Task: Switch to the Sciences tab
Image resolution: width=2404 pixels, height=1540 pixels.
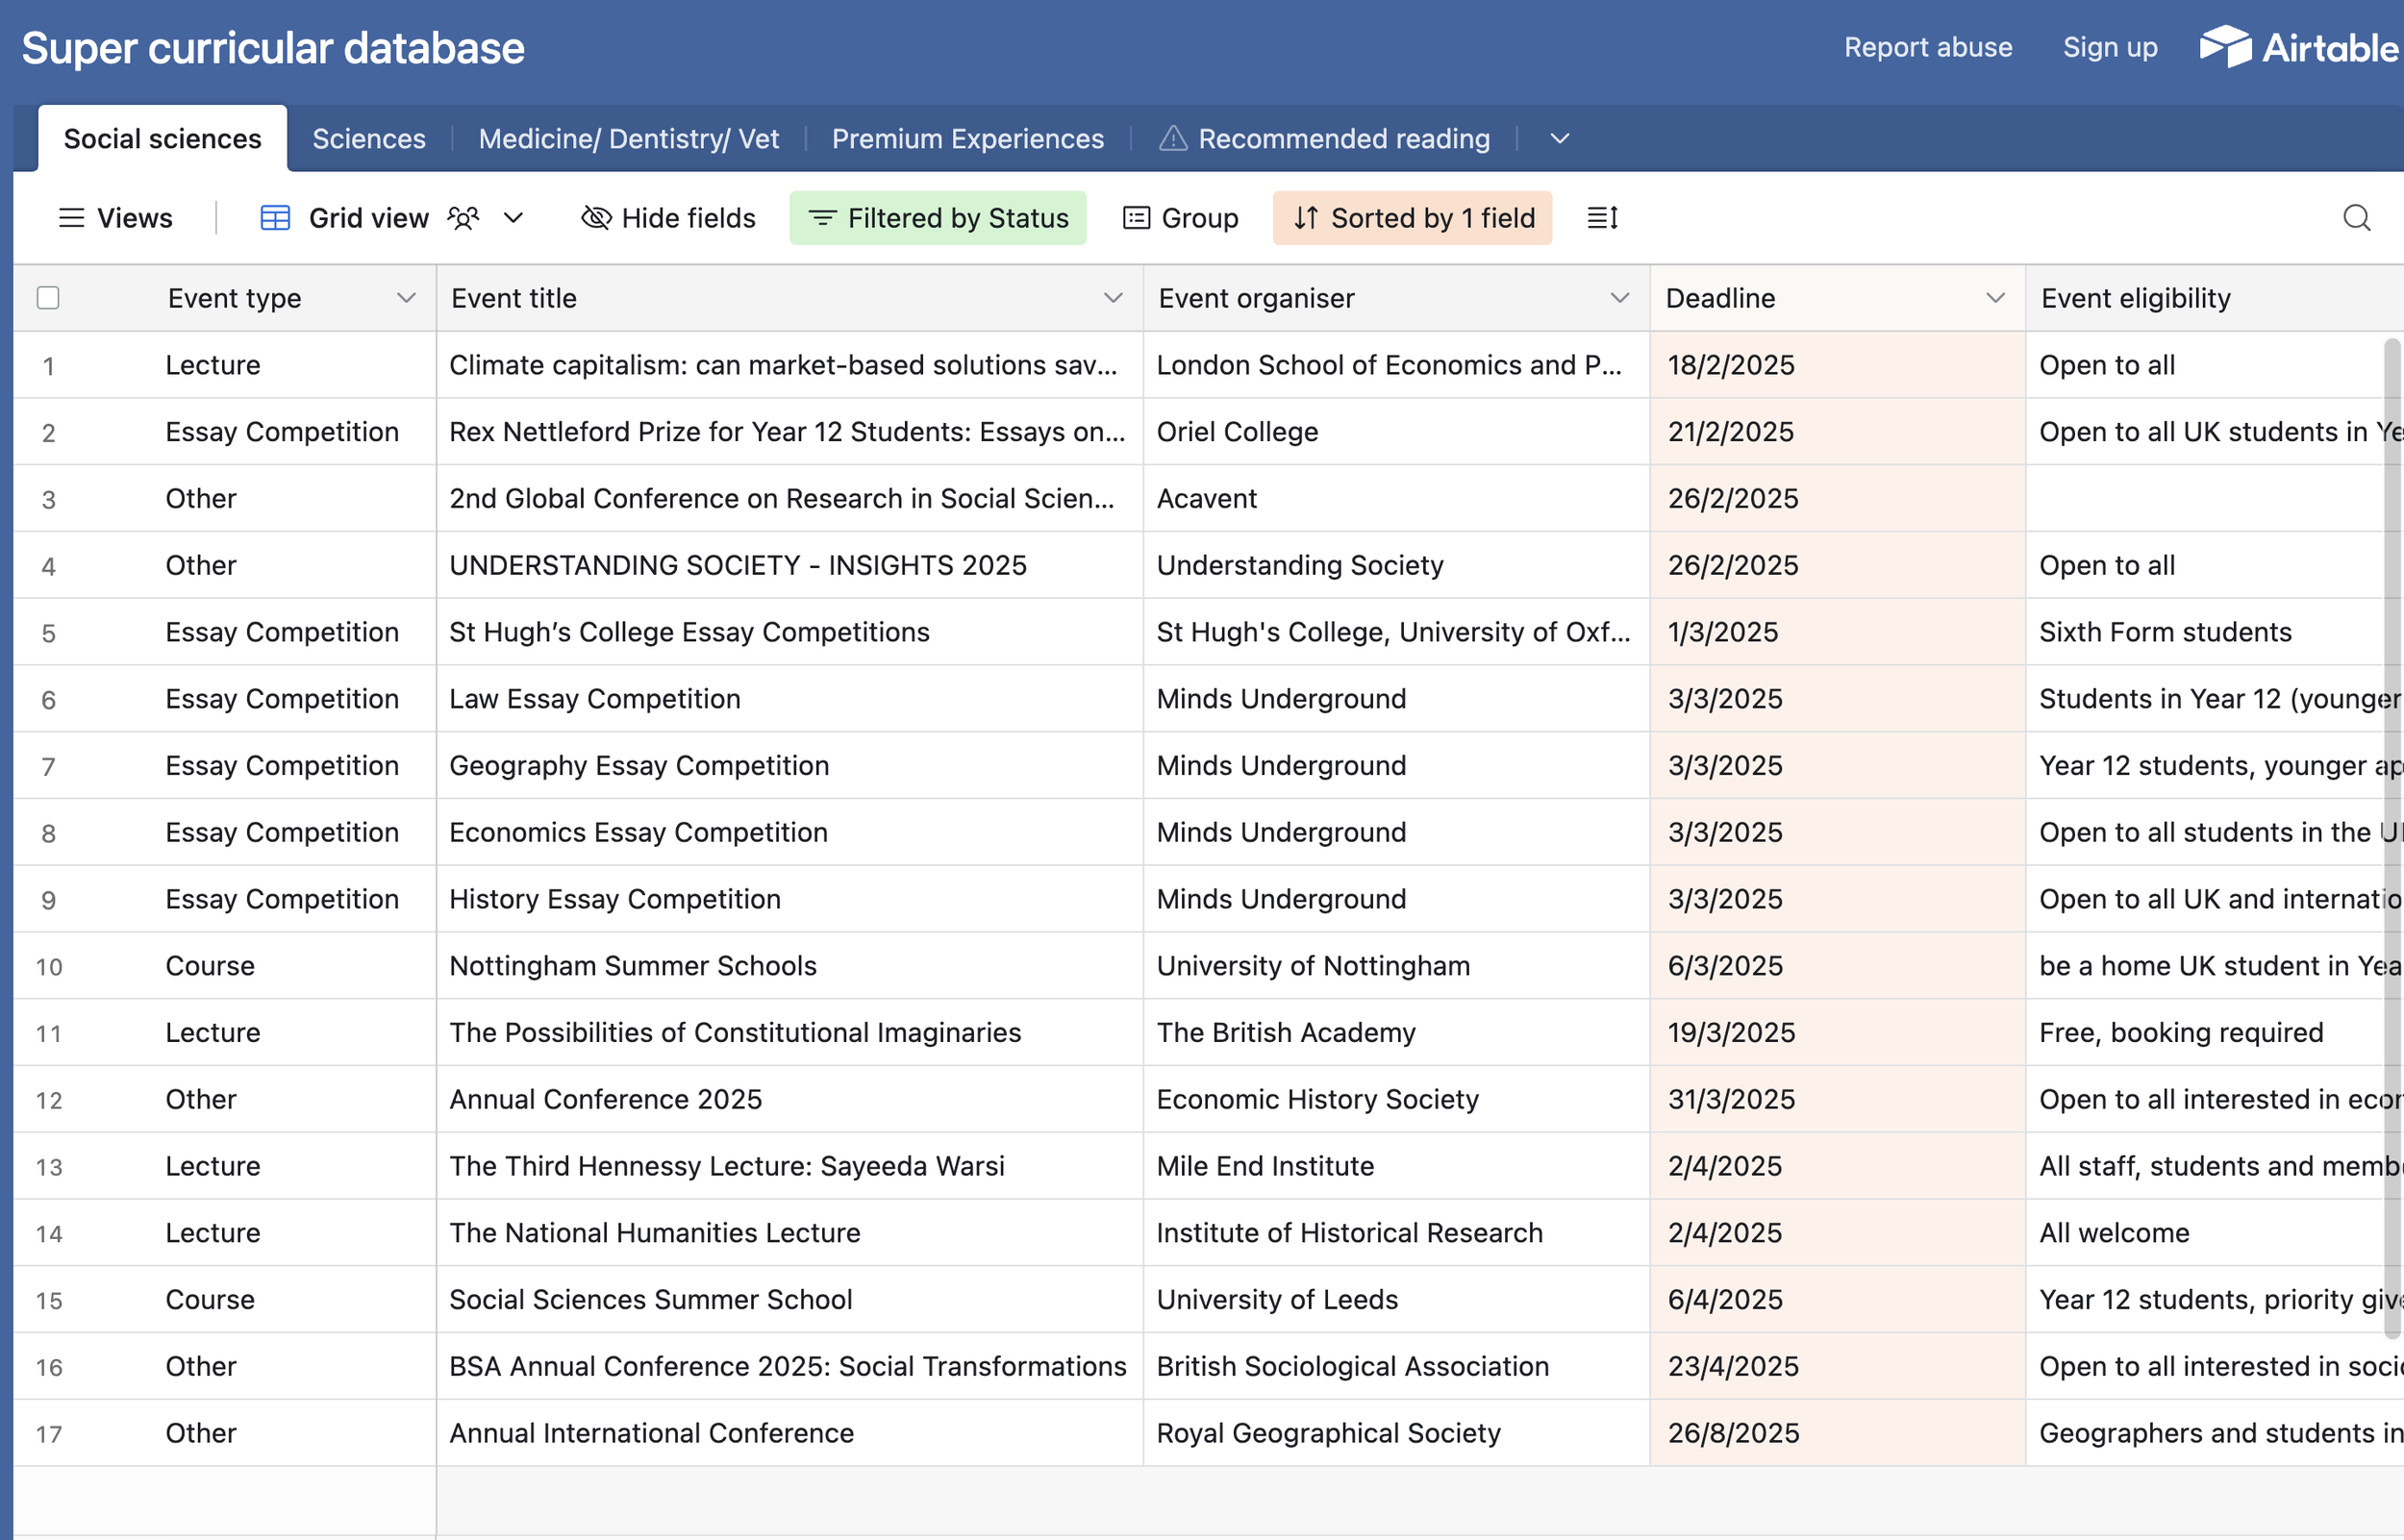Action: (368, 138)
